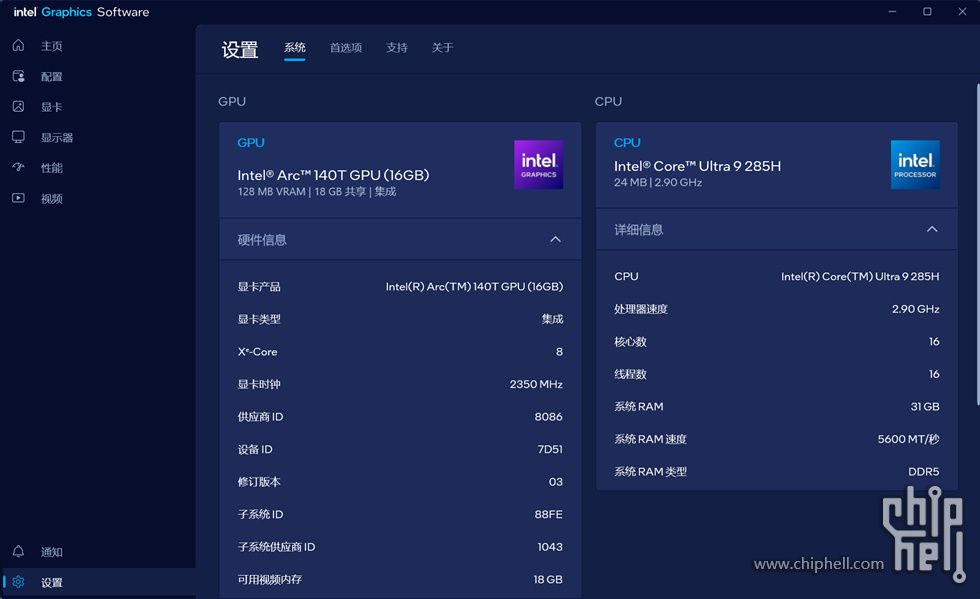Select the 核心数 value 16
Screen dimensions: 980x599
pos(934,341)
